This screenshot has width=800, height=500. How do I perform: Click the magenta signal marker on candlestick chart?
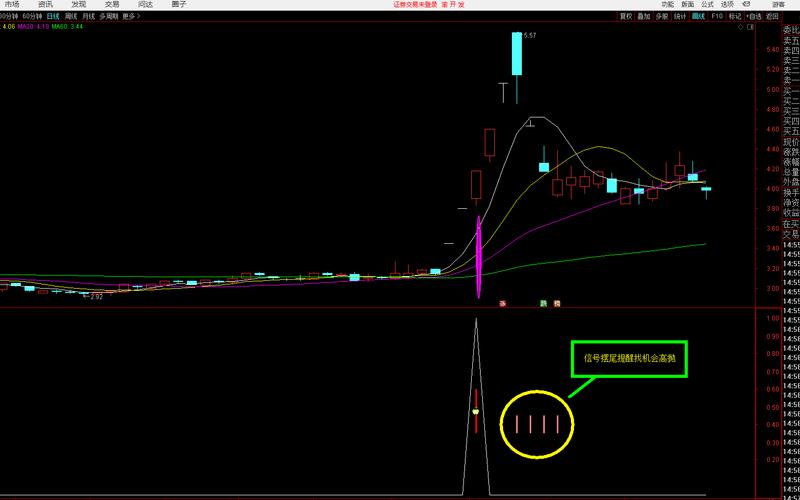pyautogui.click(x=479, y=256)
